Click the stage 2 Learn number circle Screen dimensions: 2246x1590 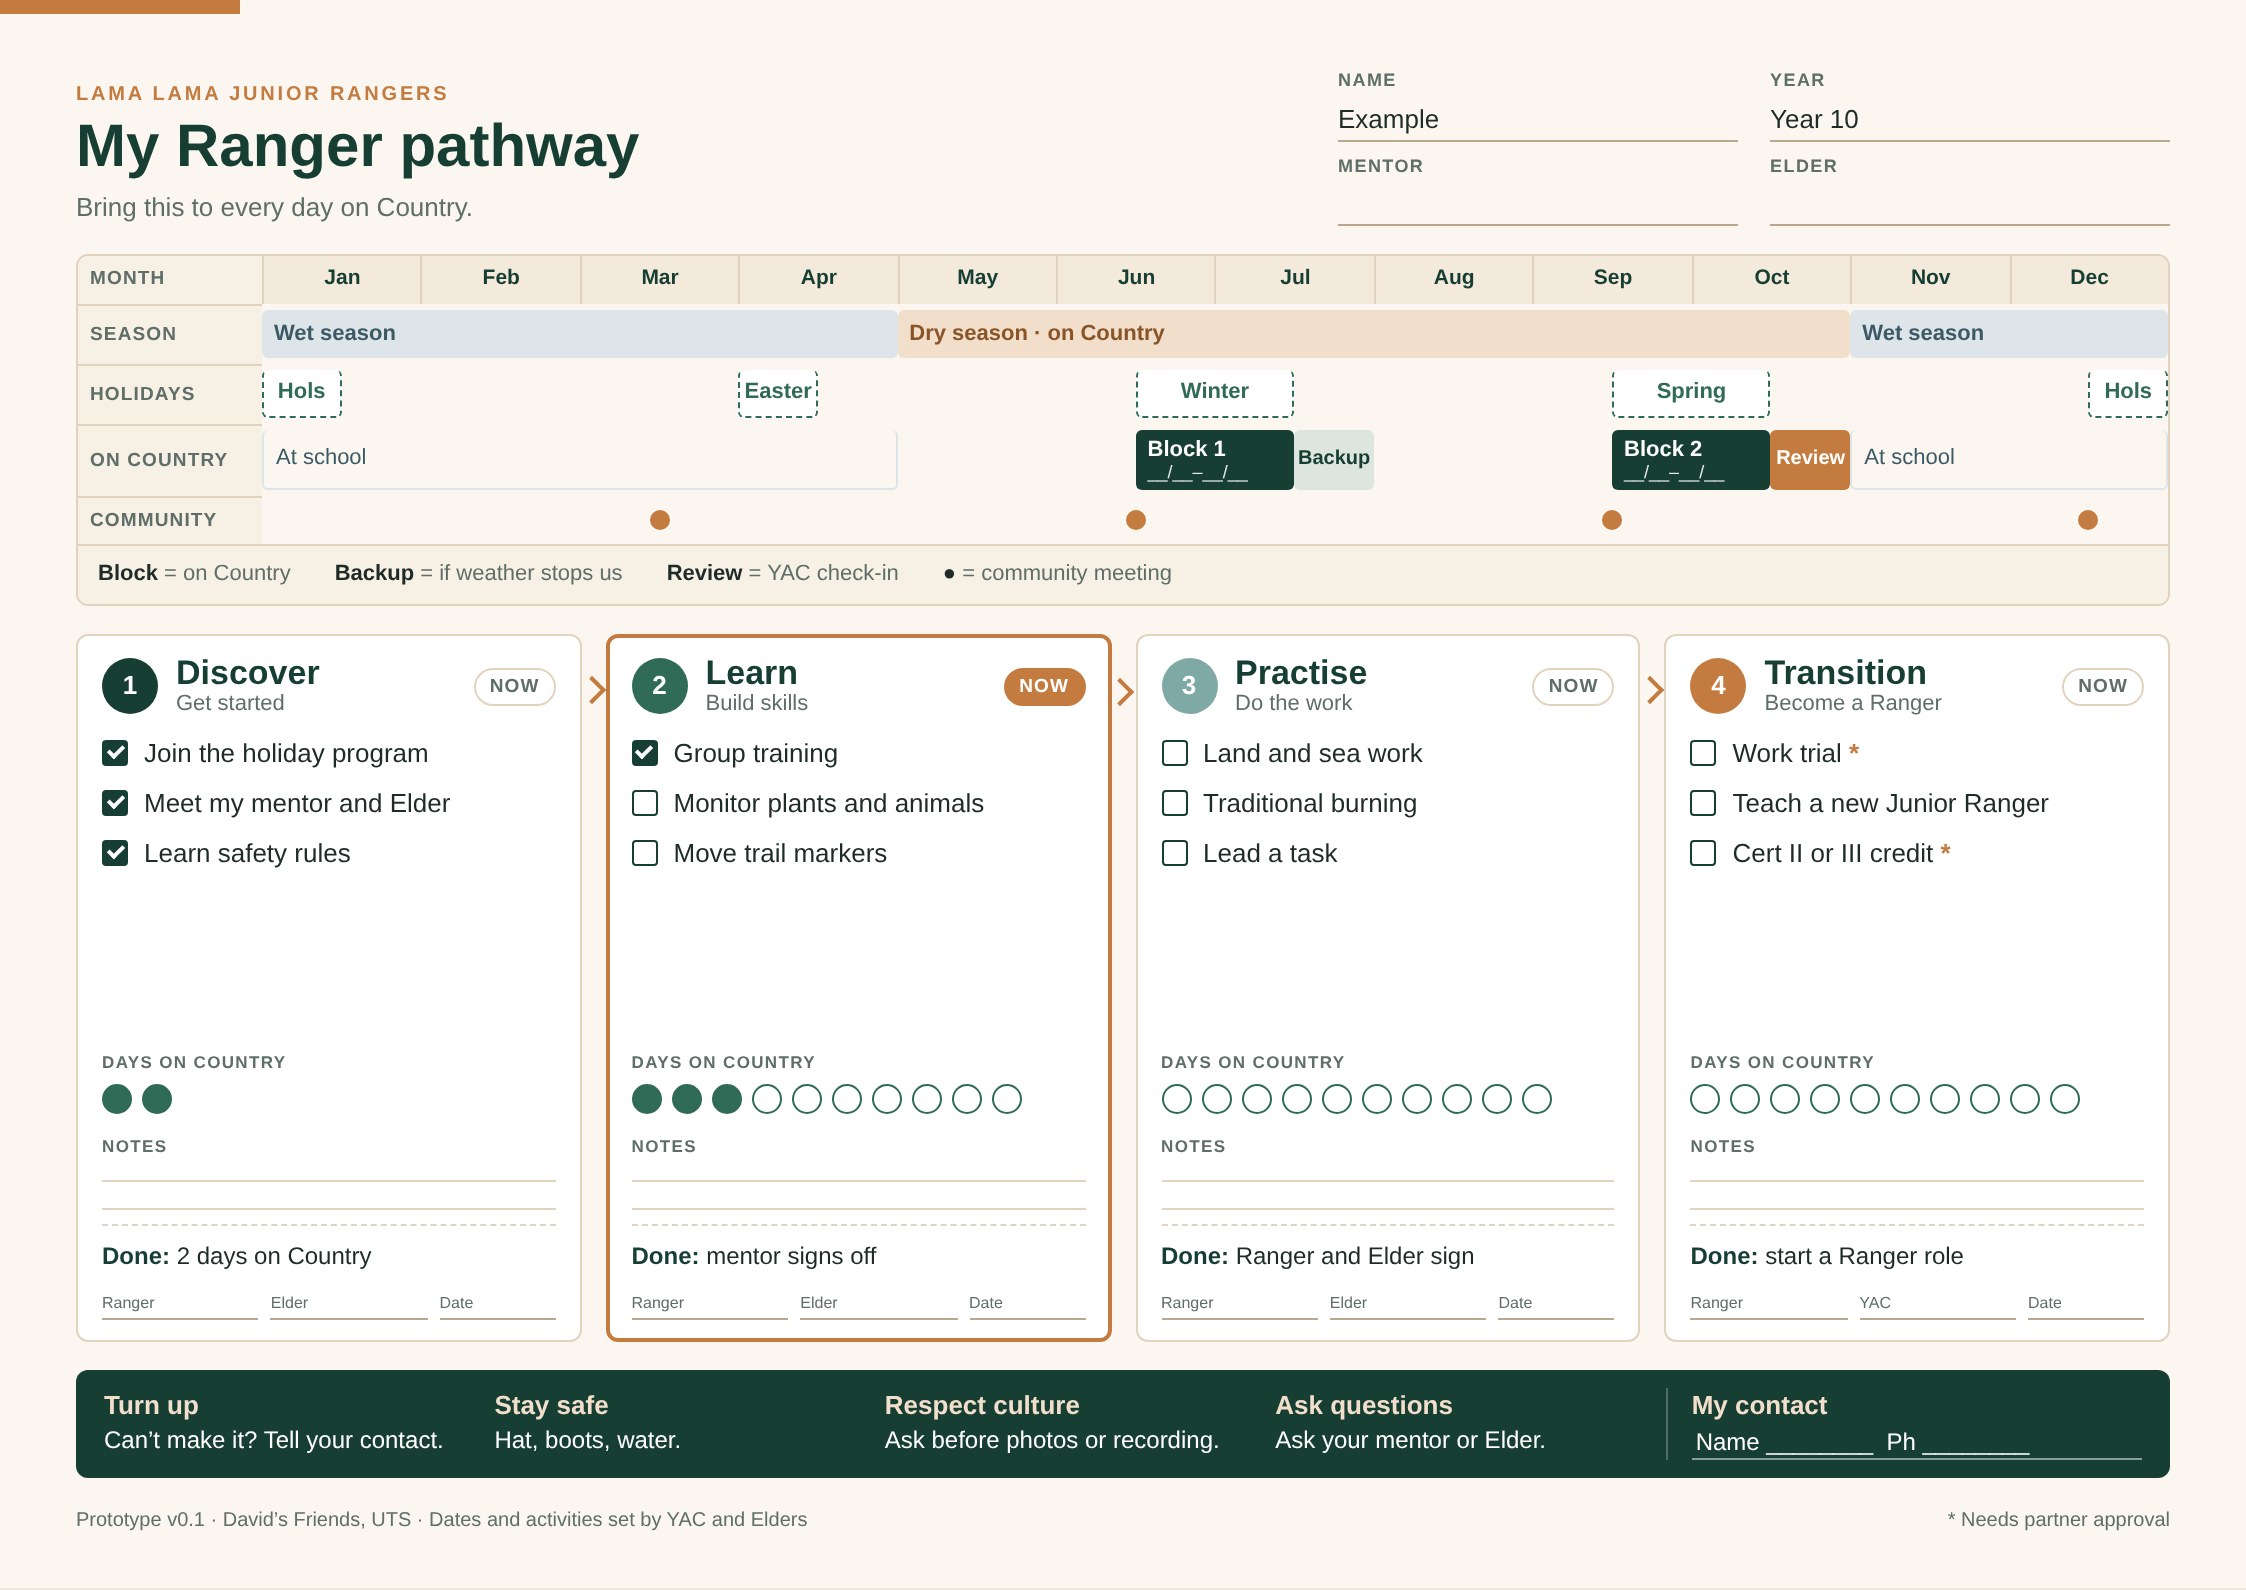[659, 686]
